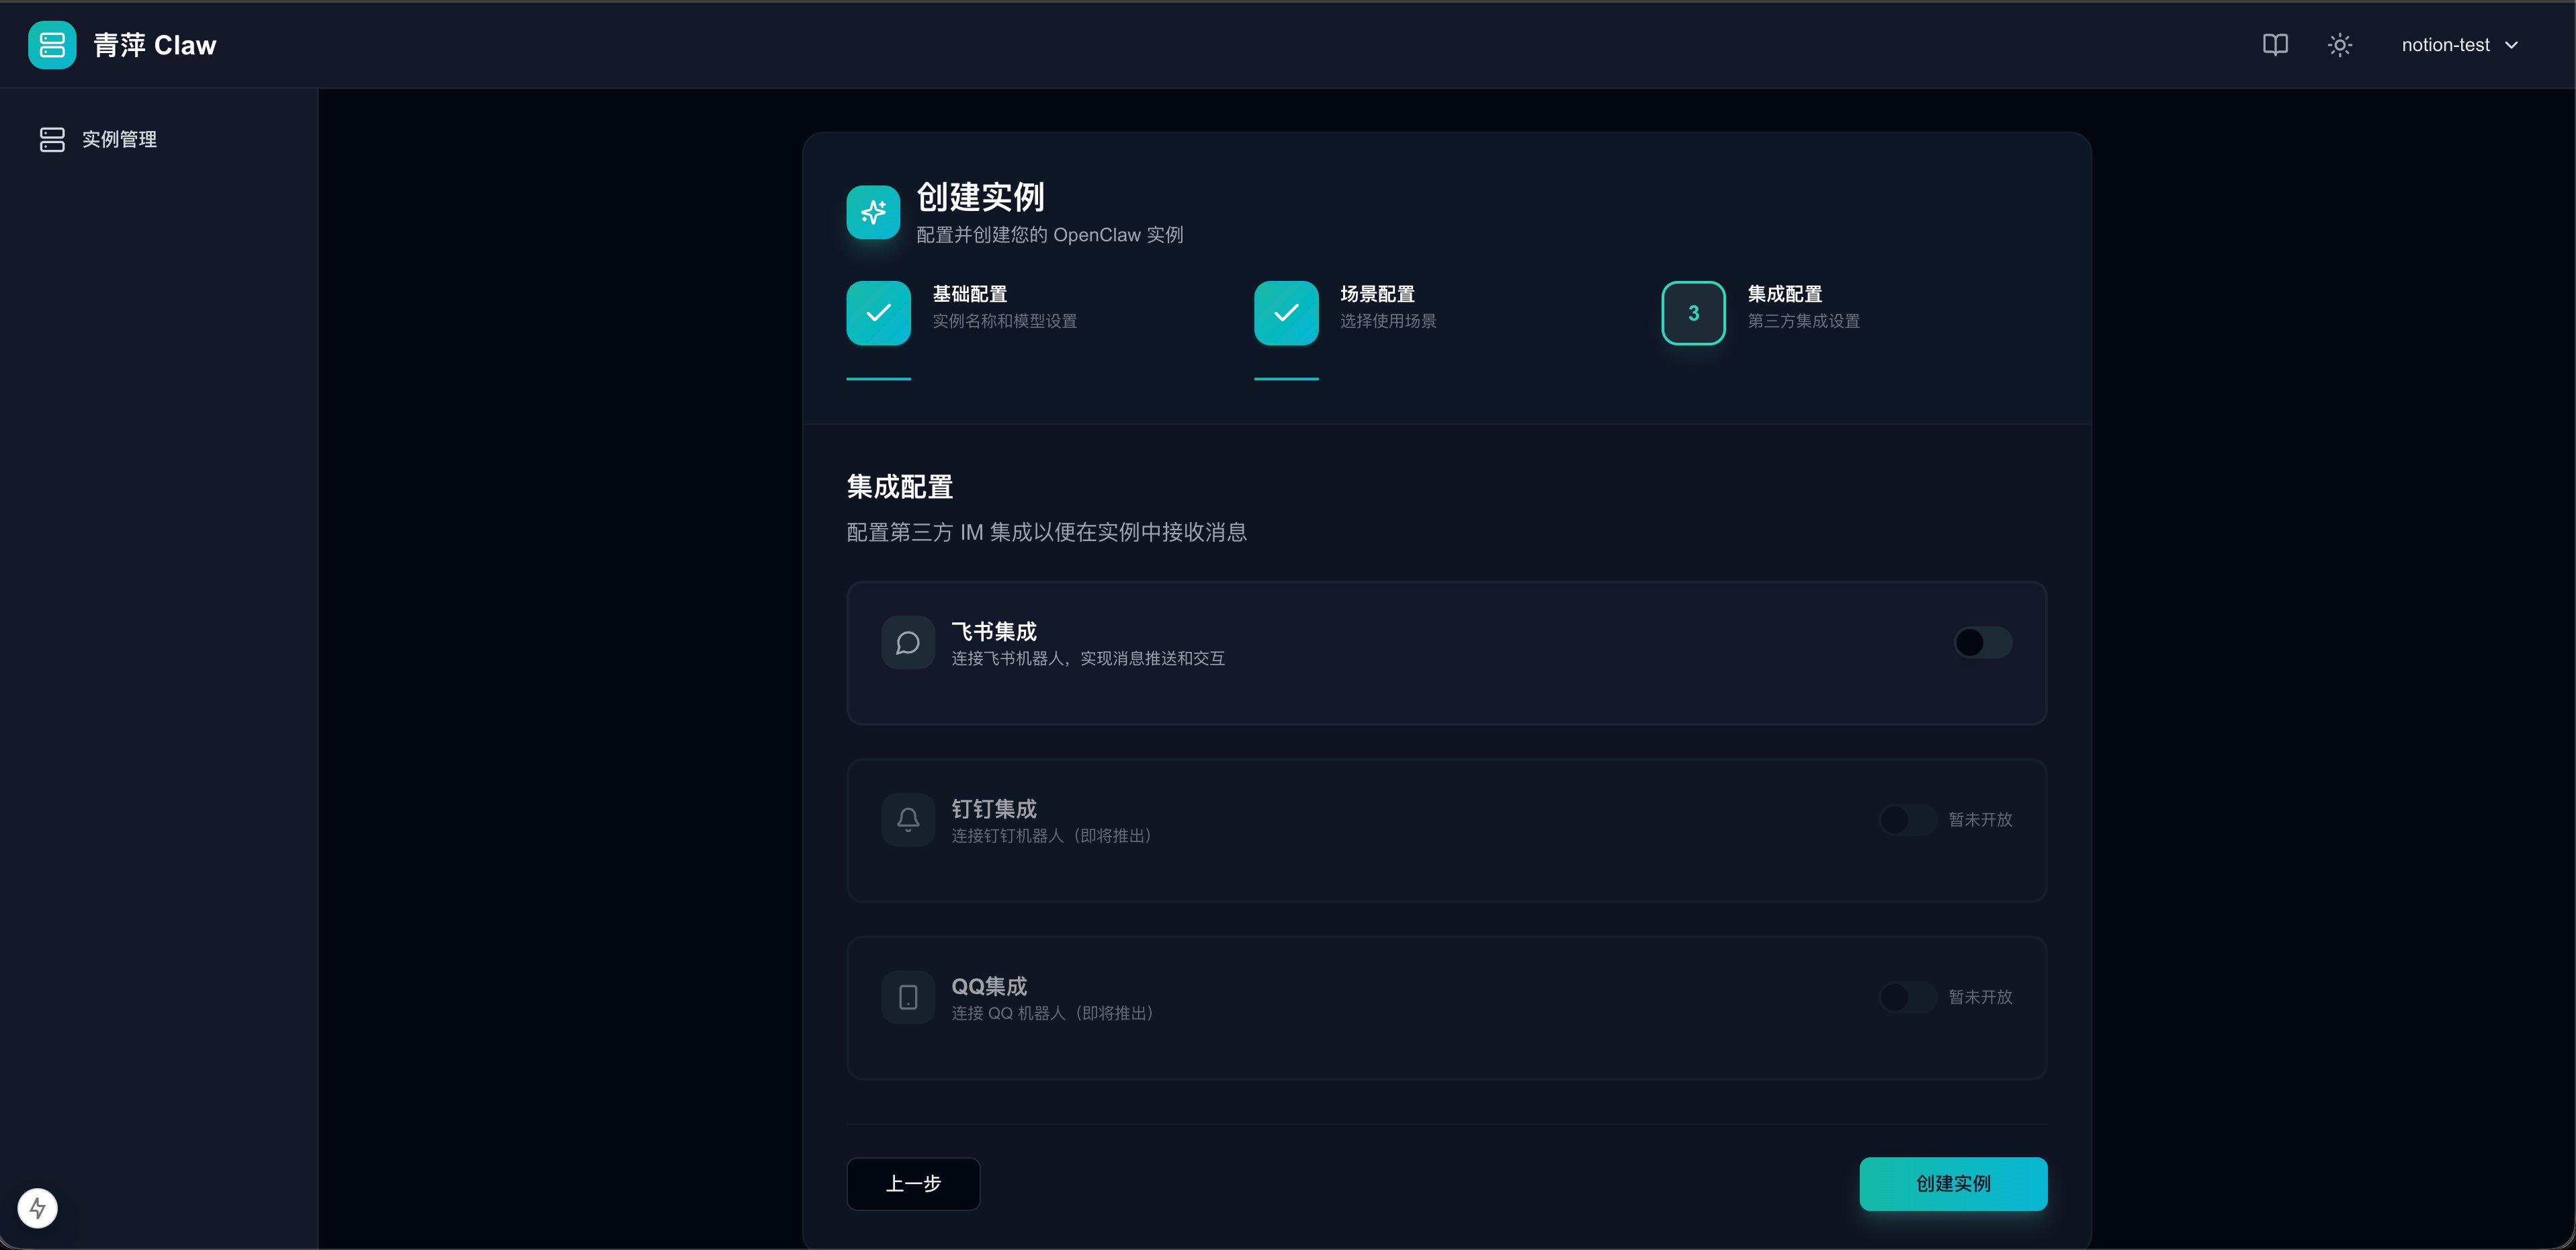Click the 飞书集成 chat bubble icon
Viewport: 2576px width, 1250px height.
click(907, 643)
